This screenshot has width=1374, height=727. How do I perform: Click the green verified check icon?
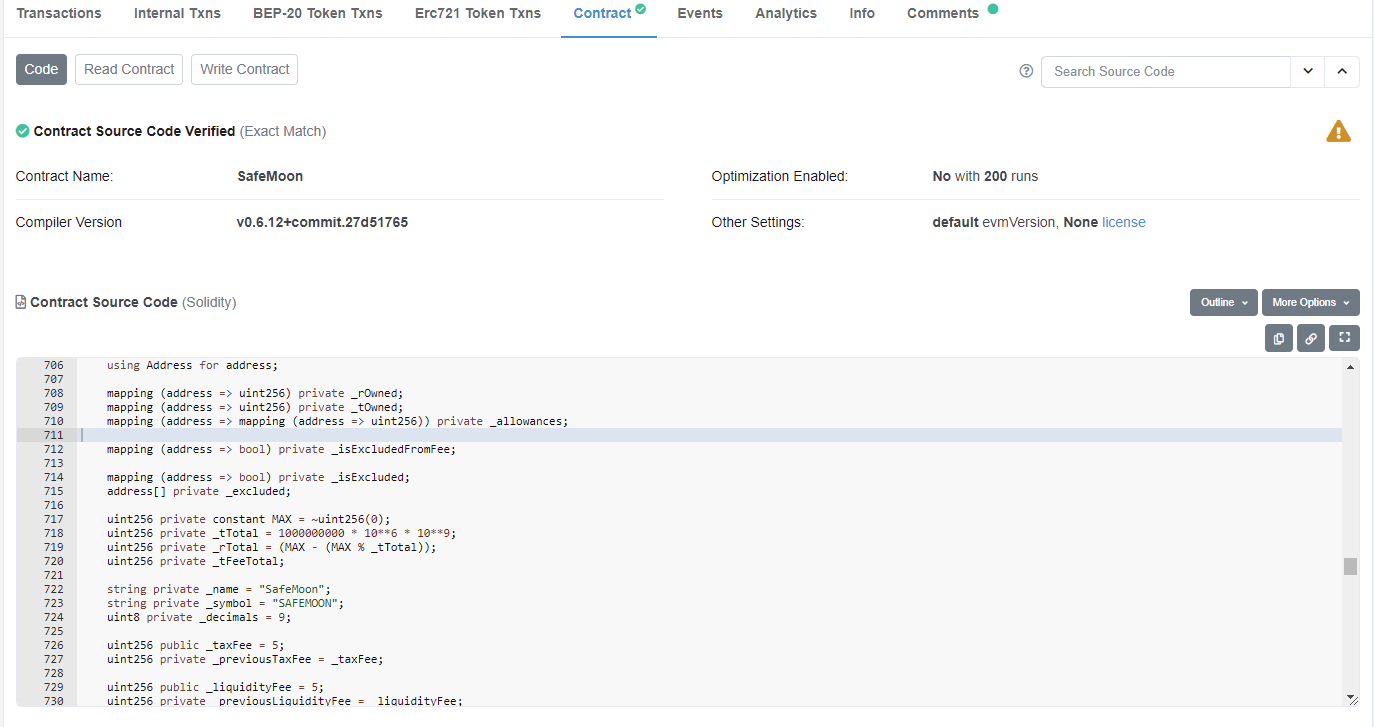click(x=22, y=131)
